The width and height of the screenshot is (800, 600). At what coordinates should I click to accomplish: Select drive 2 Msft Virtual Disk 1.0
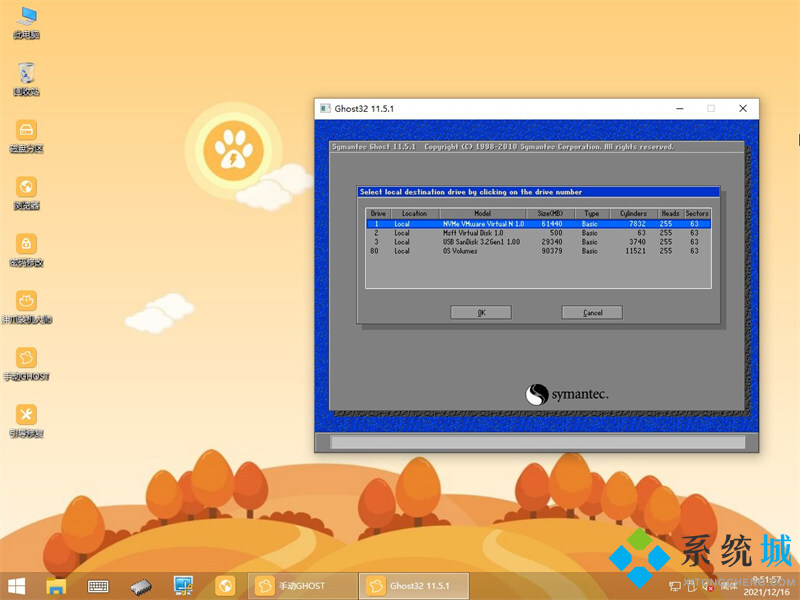coord(538,233)
